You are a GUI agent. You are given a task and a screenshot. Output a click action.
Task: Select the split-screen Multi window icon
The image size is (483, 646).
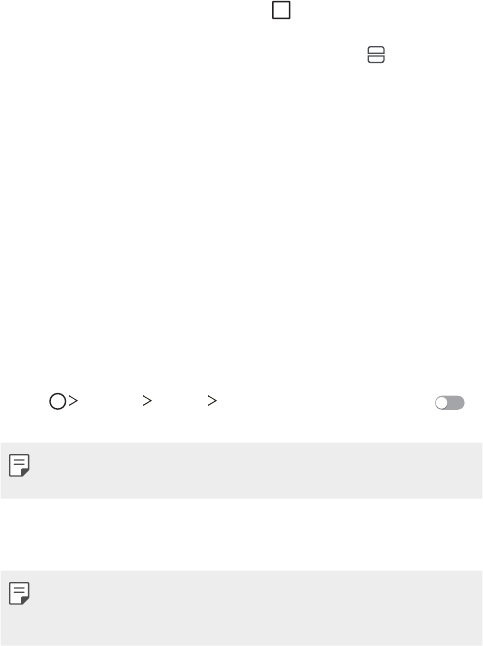376,54
